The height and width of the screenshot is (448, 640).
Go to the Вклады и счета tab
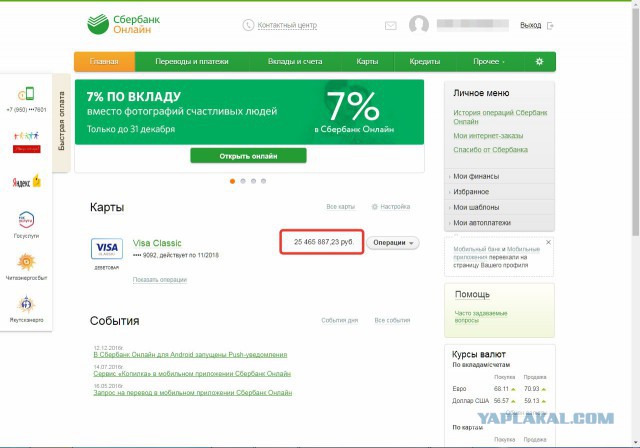pyautogui.click(x=295, y=62)
